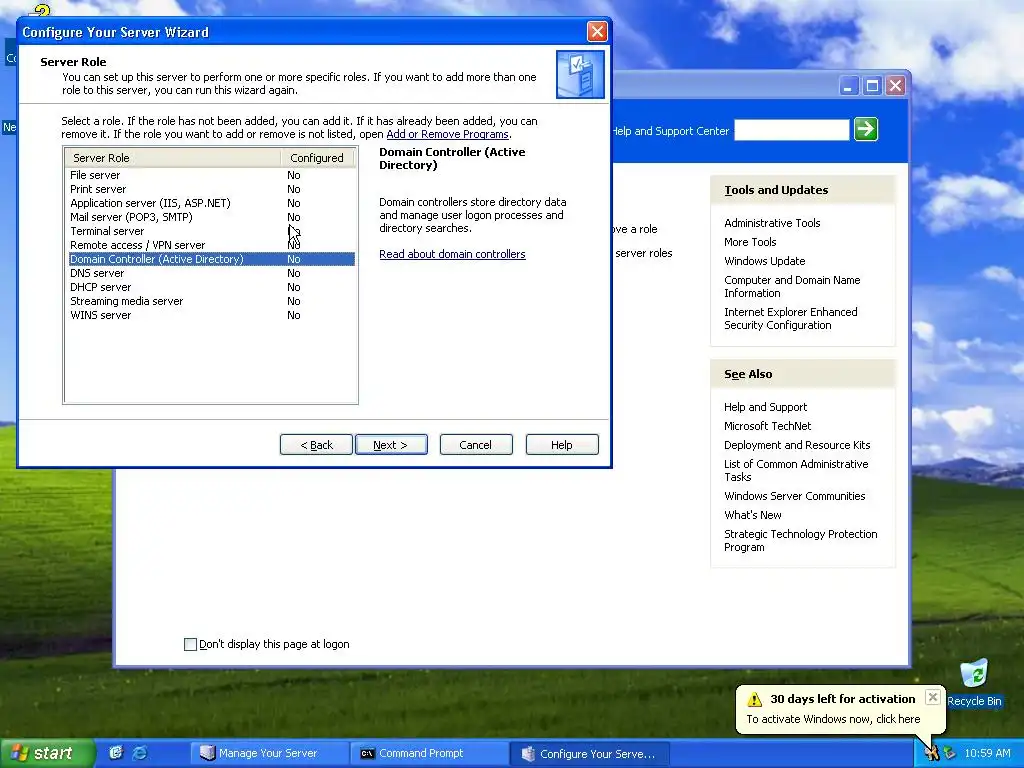This screenshot has width=1024, height=768.
Task: Open Computer and Domain Name Information
Action: pyautogui.click(x=792, y=286)
